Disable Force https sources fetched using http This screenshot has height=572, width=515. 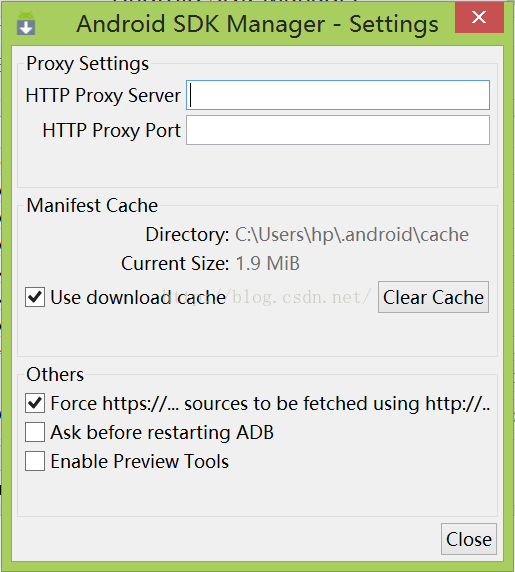(x=35, y=403)
